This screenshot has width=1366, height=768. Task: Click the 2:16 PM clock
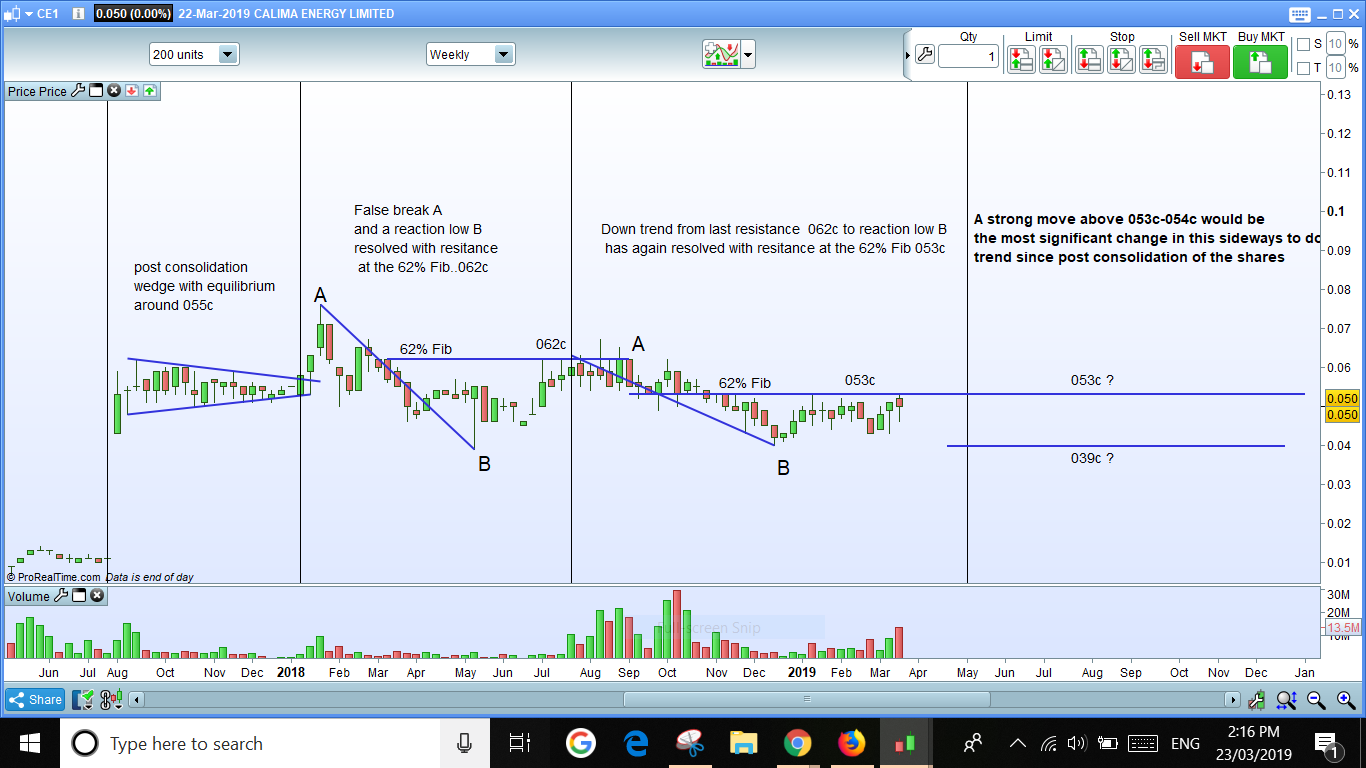click(x=1255, y=732)
